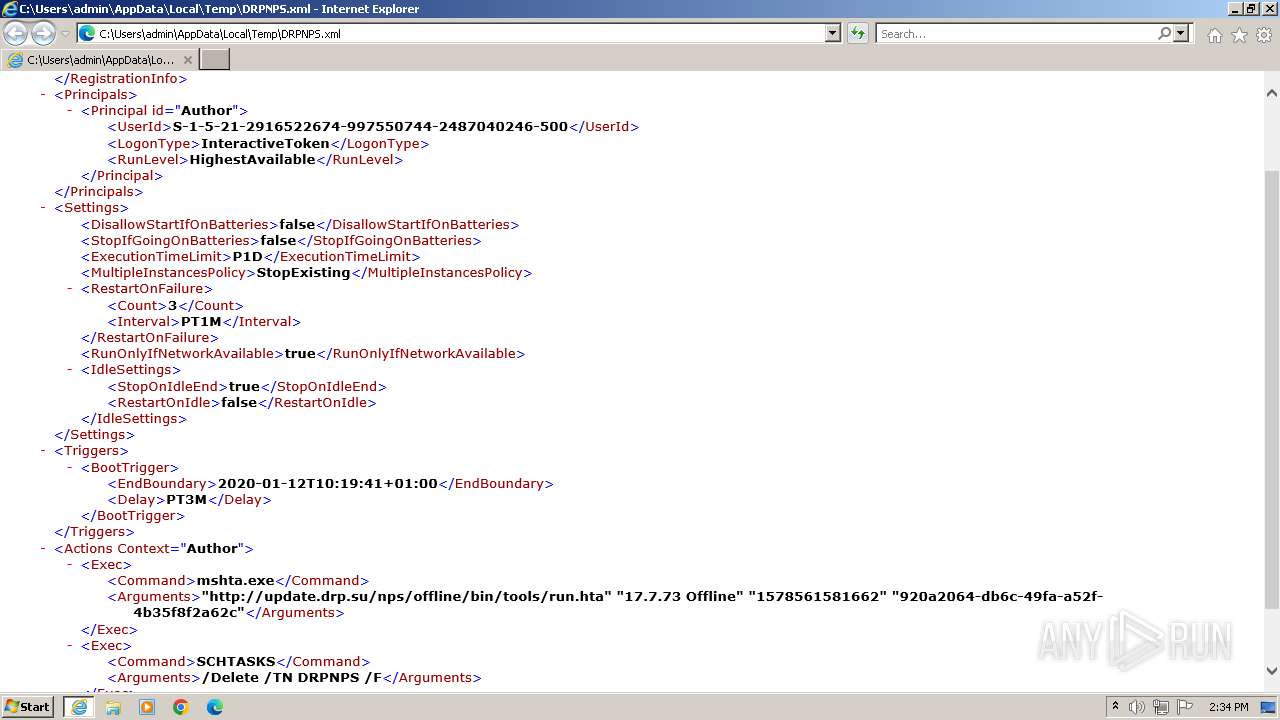The height and width of the screenshot is (720, 1280).
Task: Click Internet Explorer taskbar icon
Action: click(79, 707)
